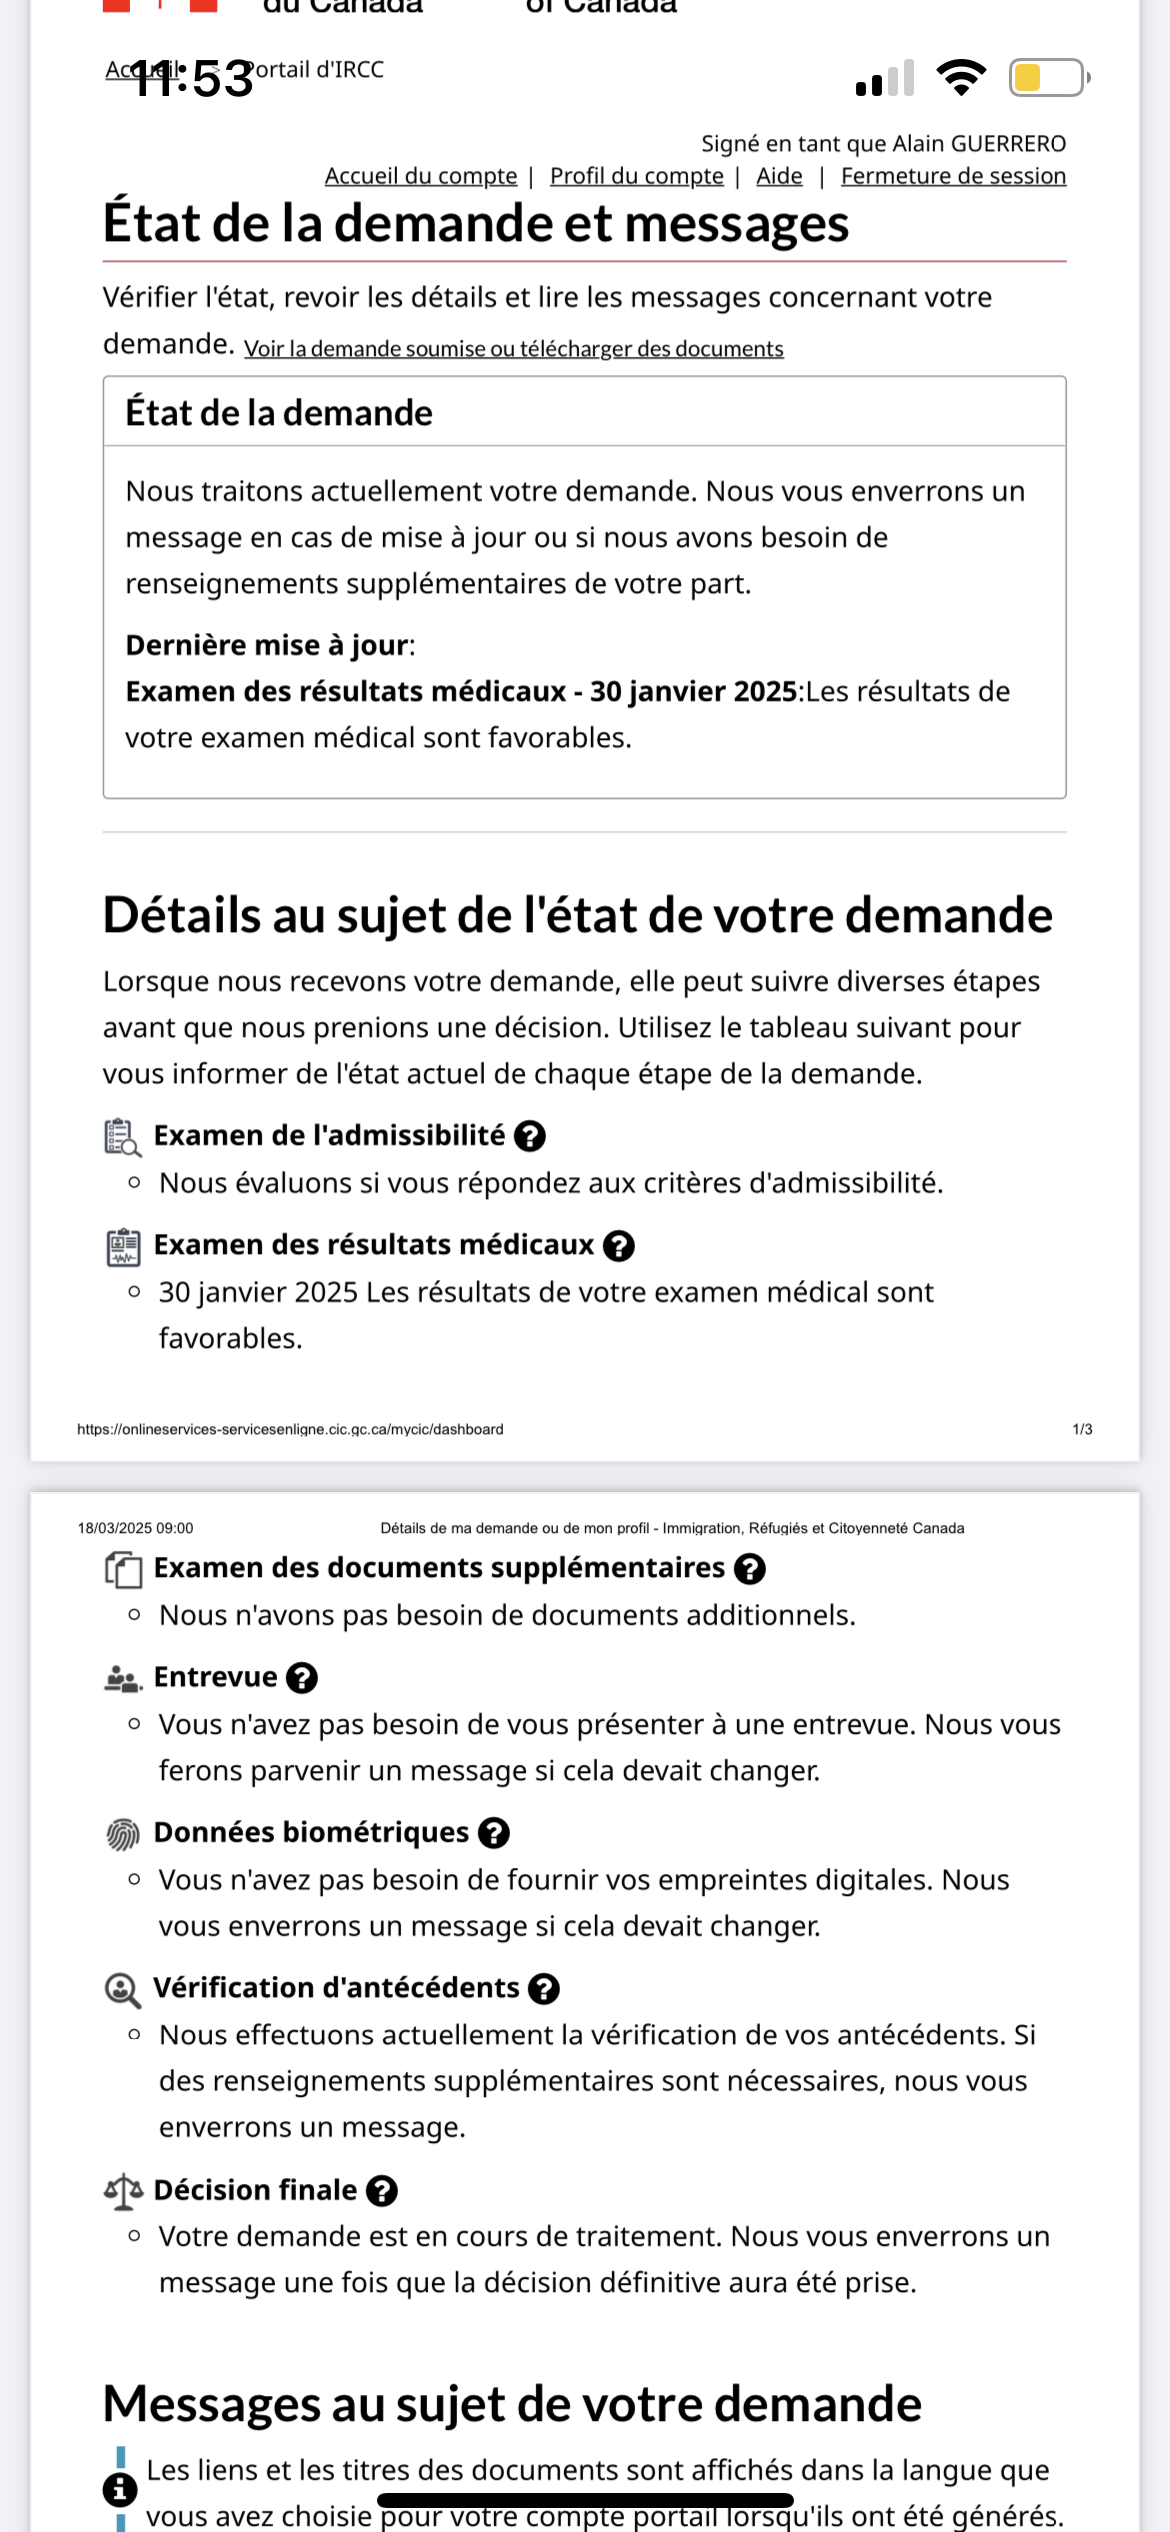Tap the État de la demande panel header
1170x2532 pixels.
pos(584,412)
